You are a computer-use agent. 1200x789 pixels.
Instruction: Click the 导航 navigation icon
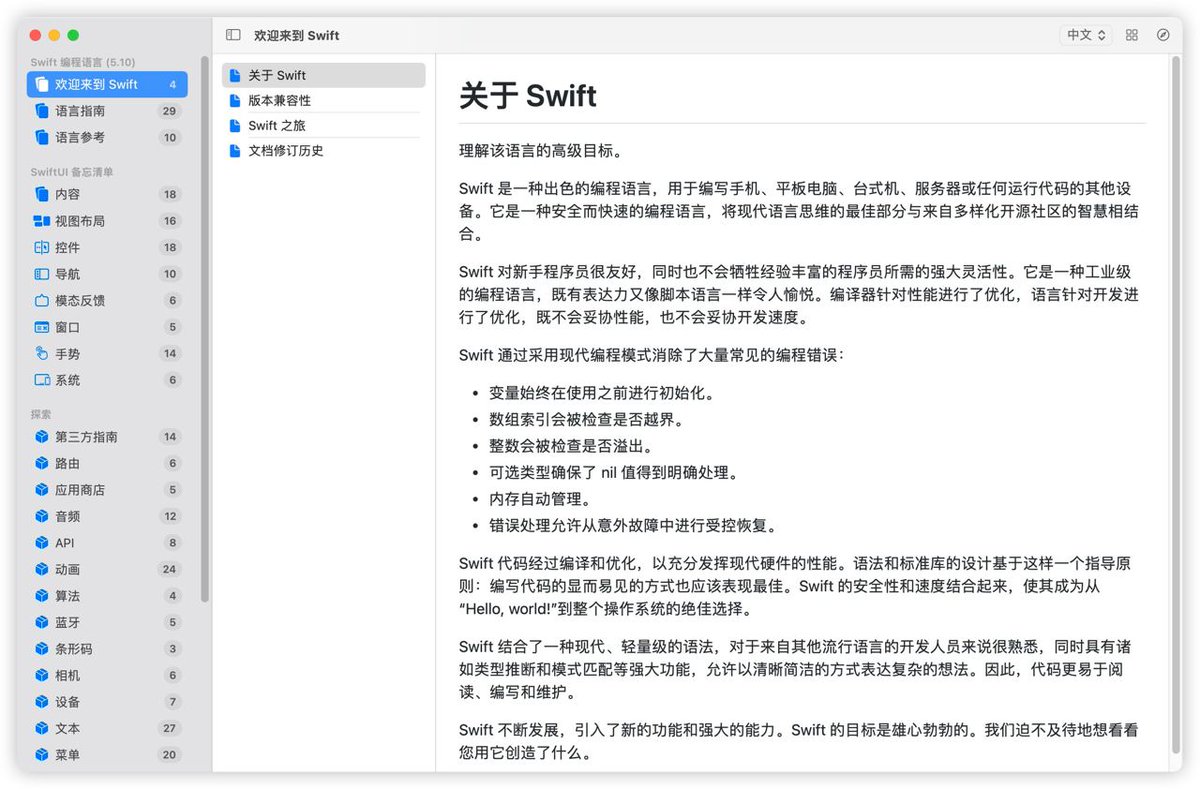coord(41,274)
